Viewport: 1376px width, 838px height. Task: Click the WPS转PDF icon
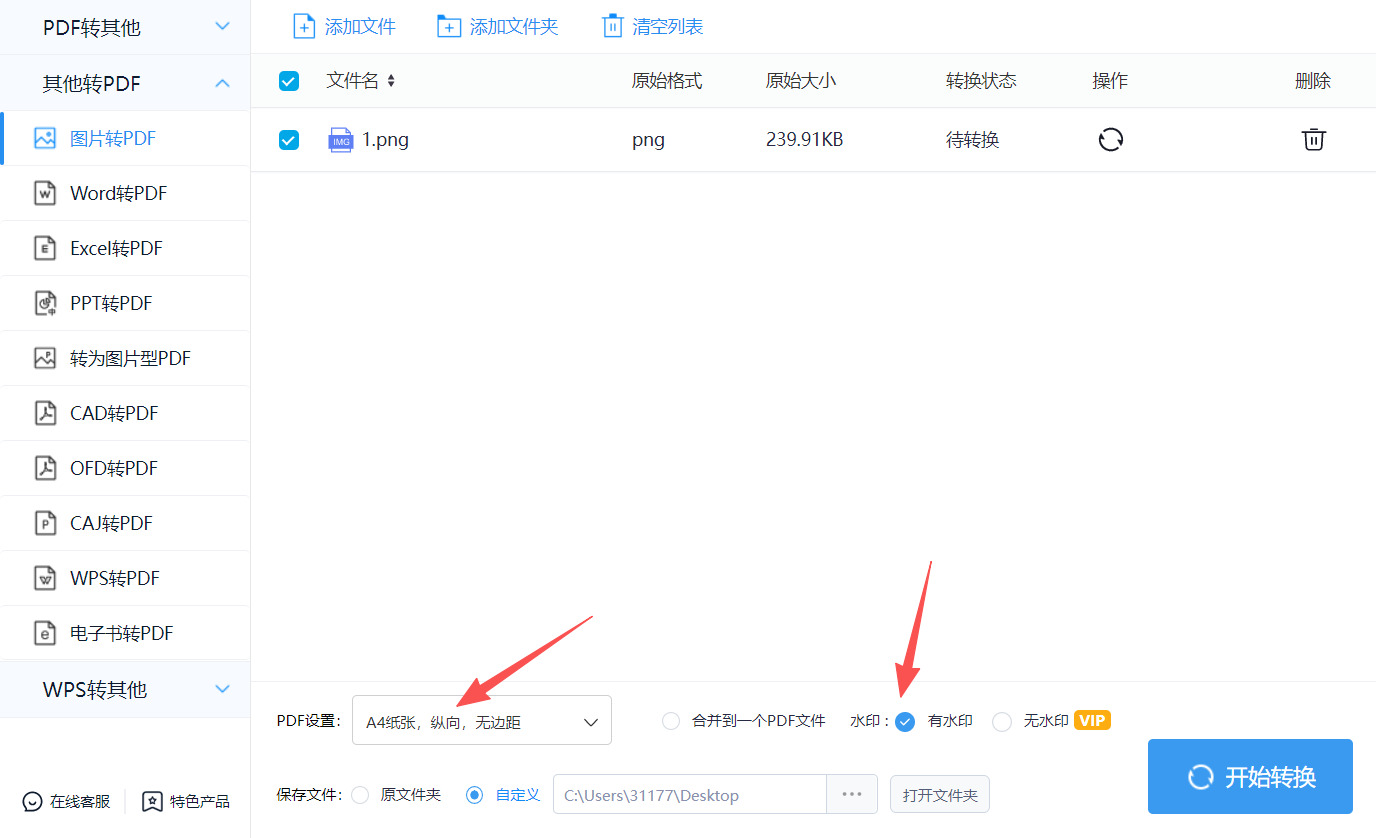(x=45, y=578)
